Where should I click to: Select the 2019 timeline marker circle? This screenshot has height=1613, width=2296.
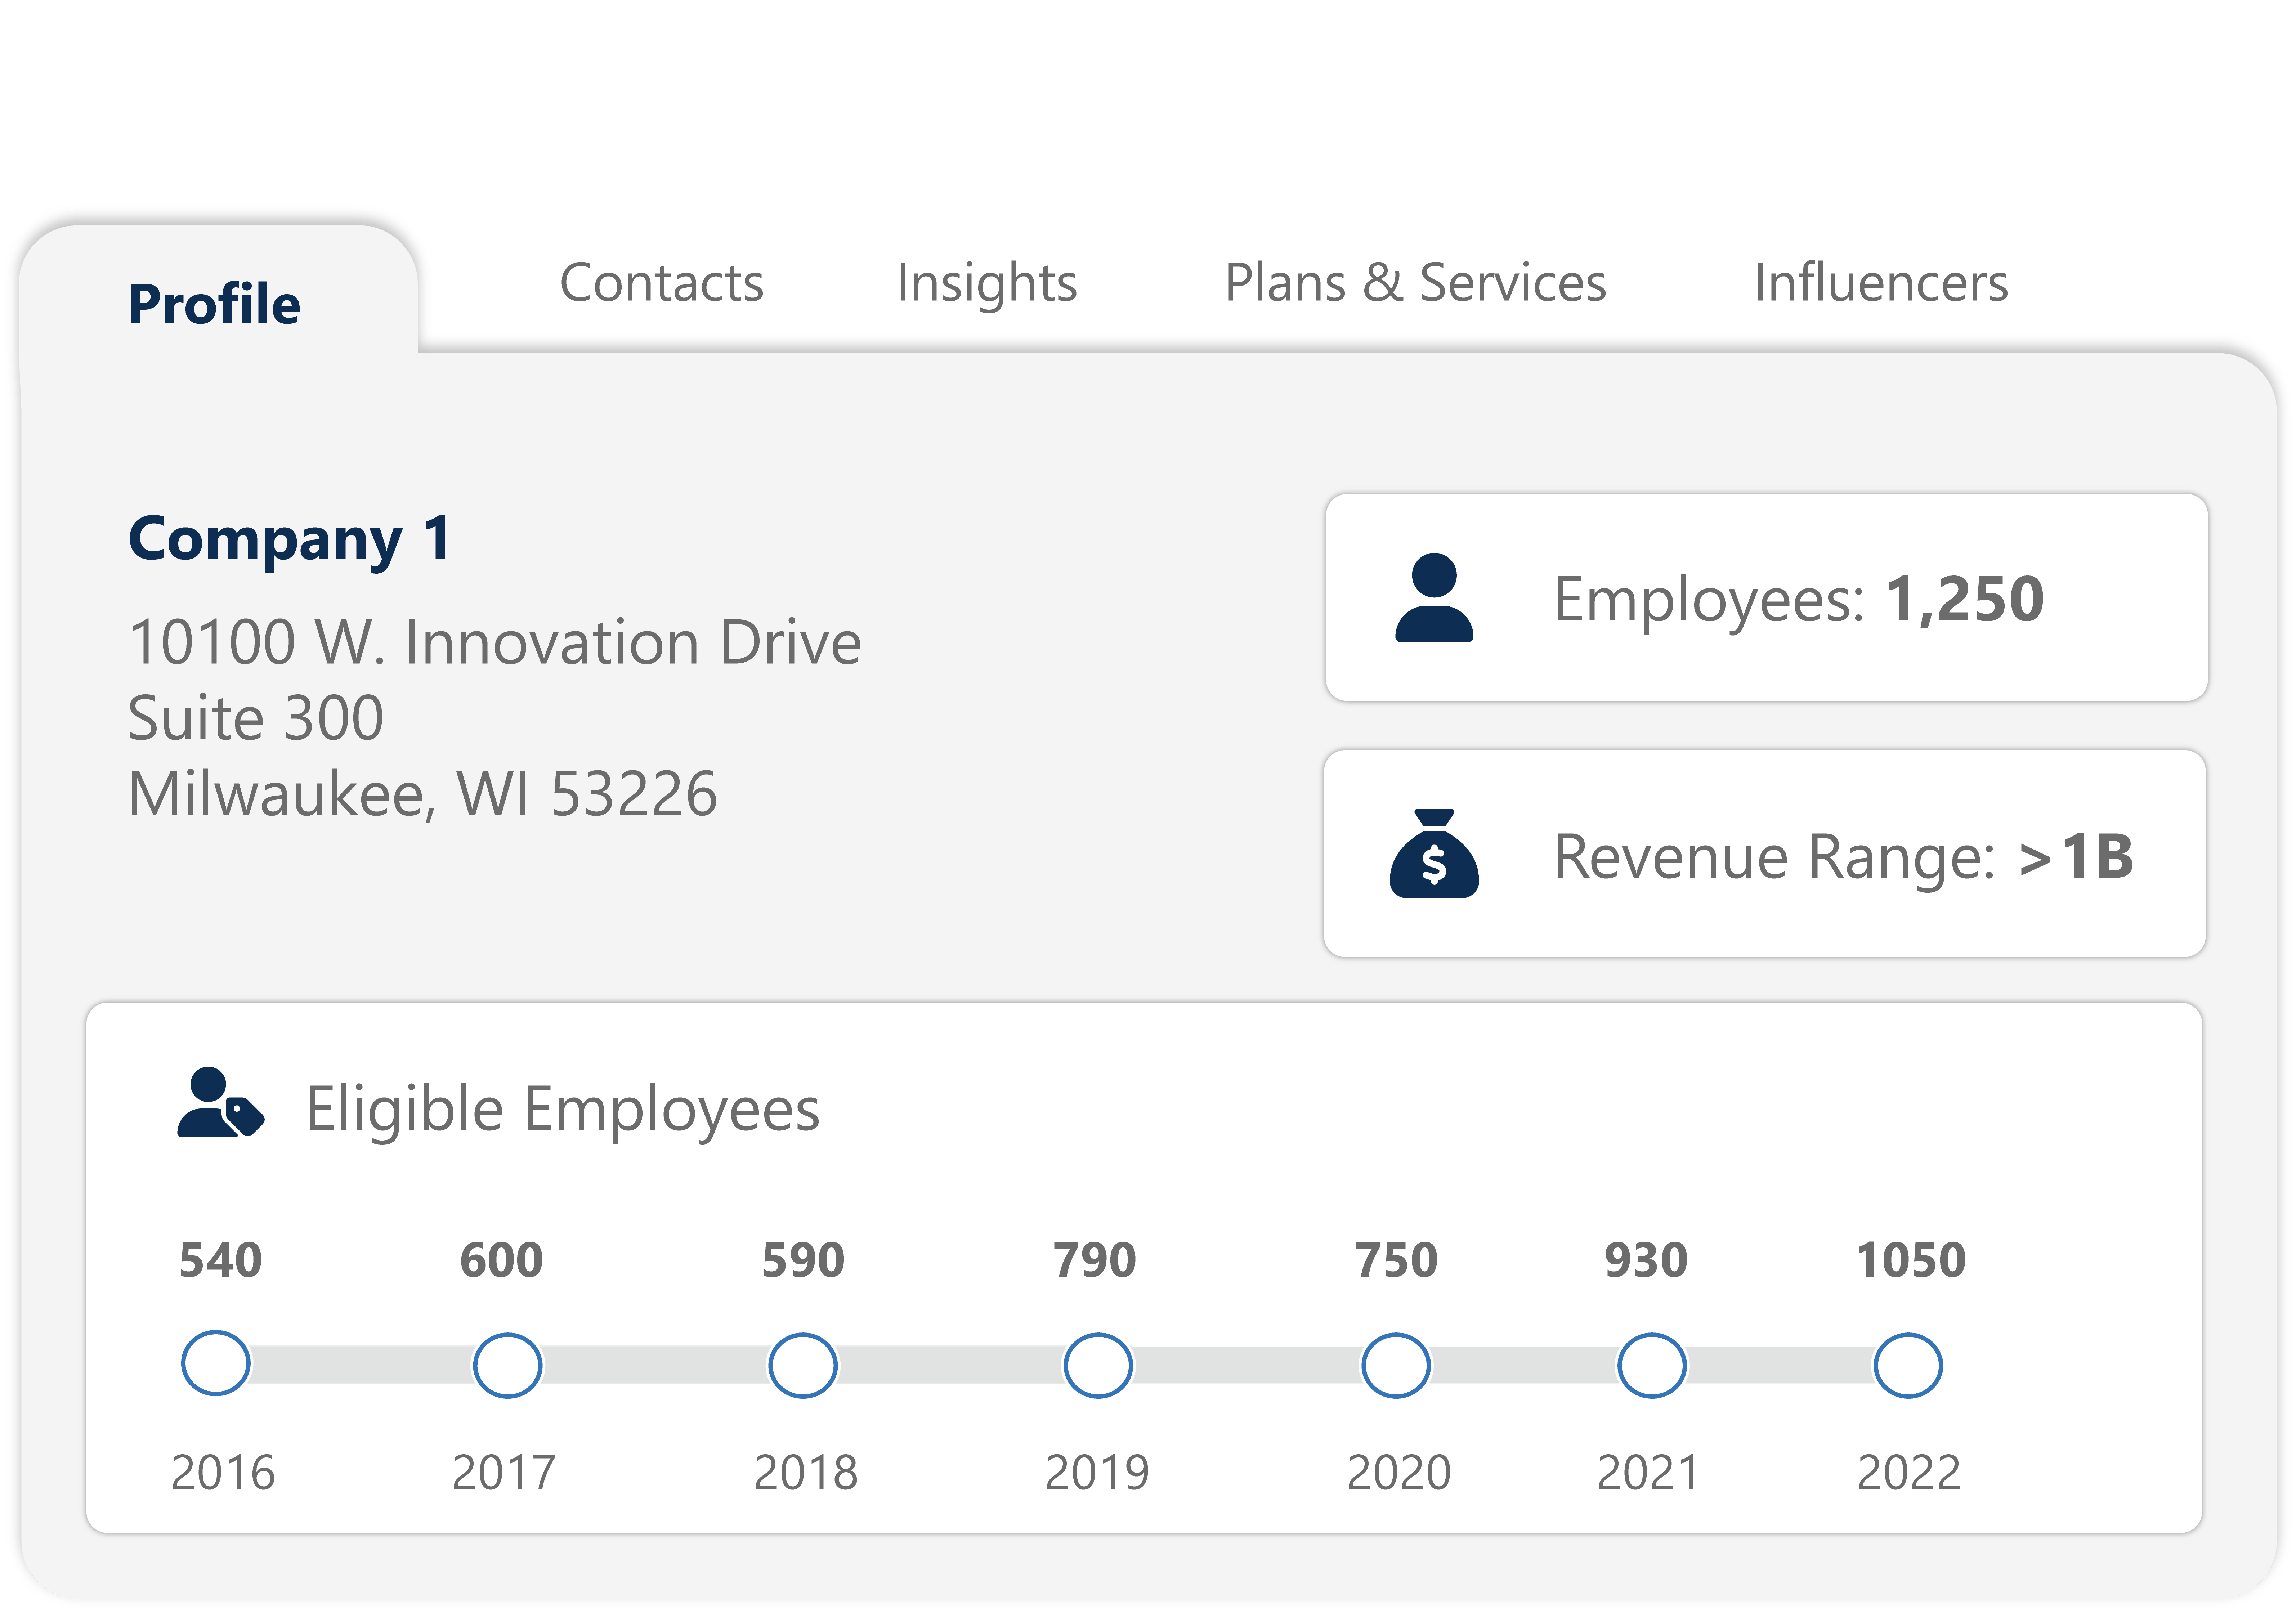[1098, 1365]
